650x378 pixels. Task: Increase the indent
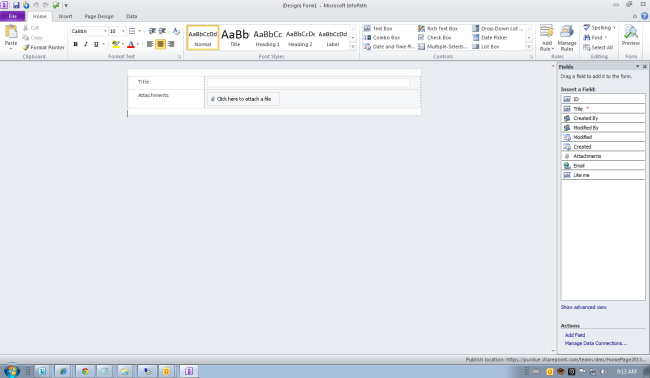tap(162, 31)
